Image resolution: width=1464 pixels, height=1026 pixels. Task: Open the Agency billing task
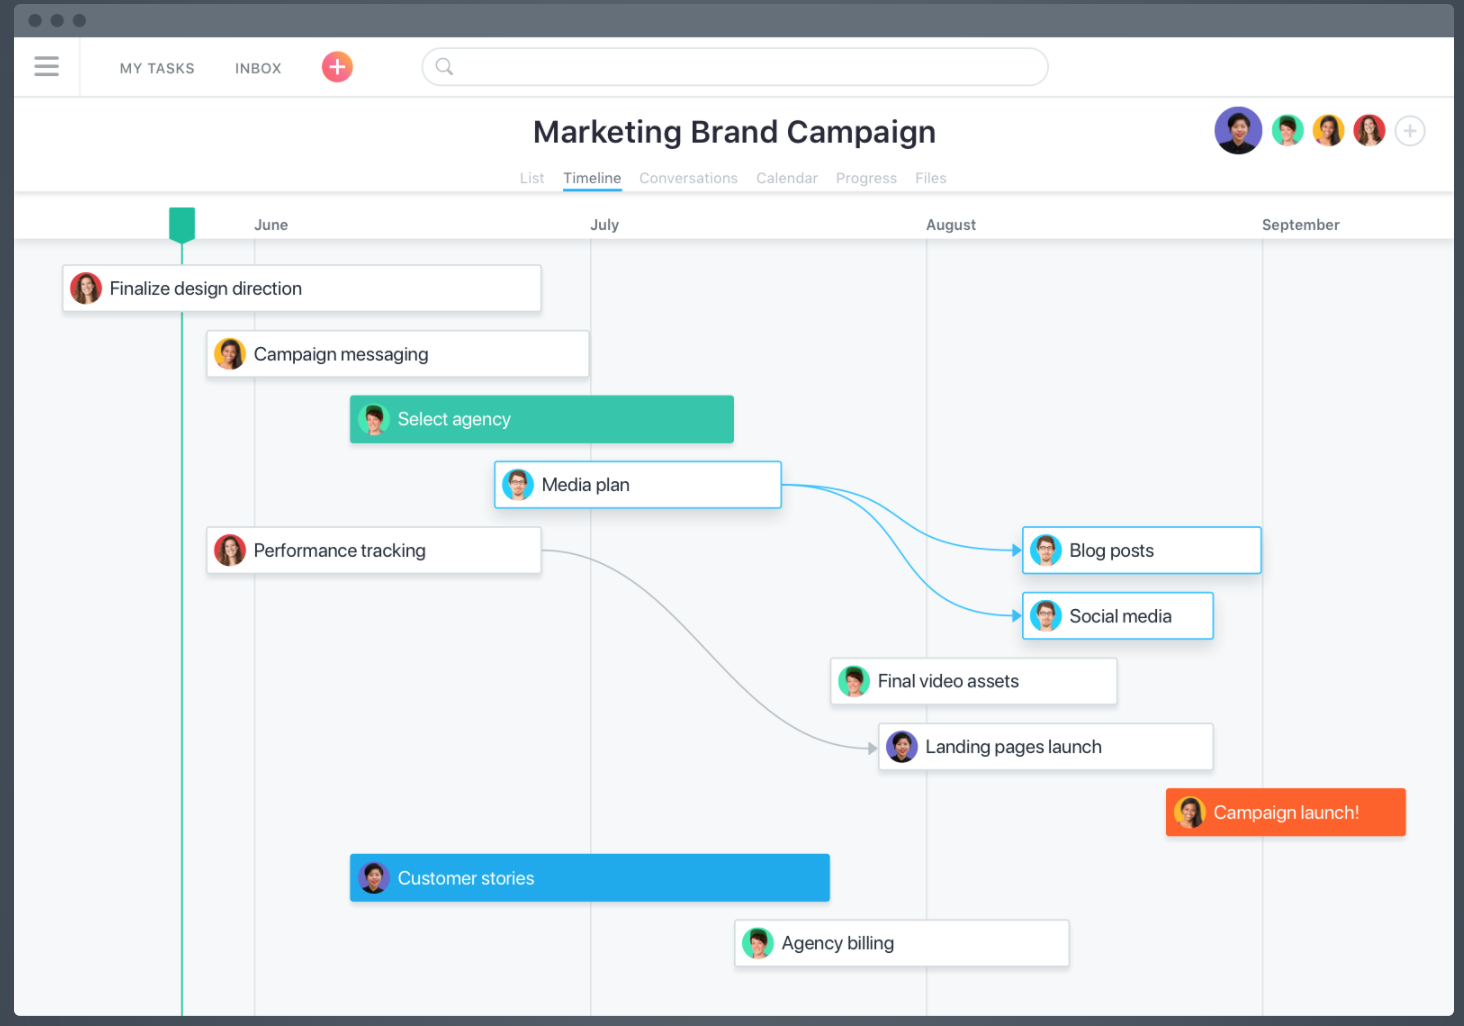[x=902, y=943]
